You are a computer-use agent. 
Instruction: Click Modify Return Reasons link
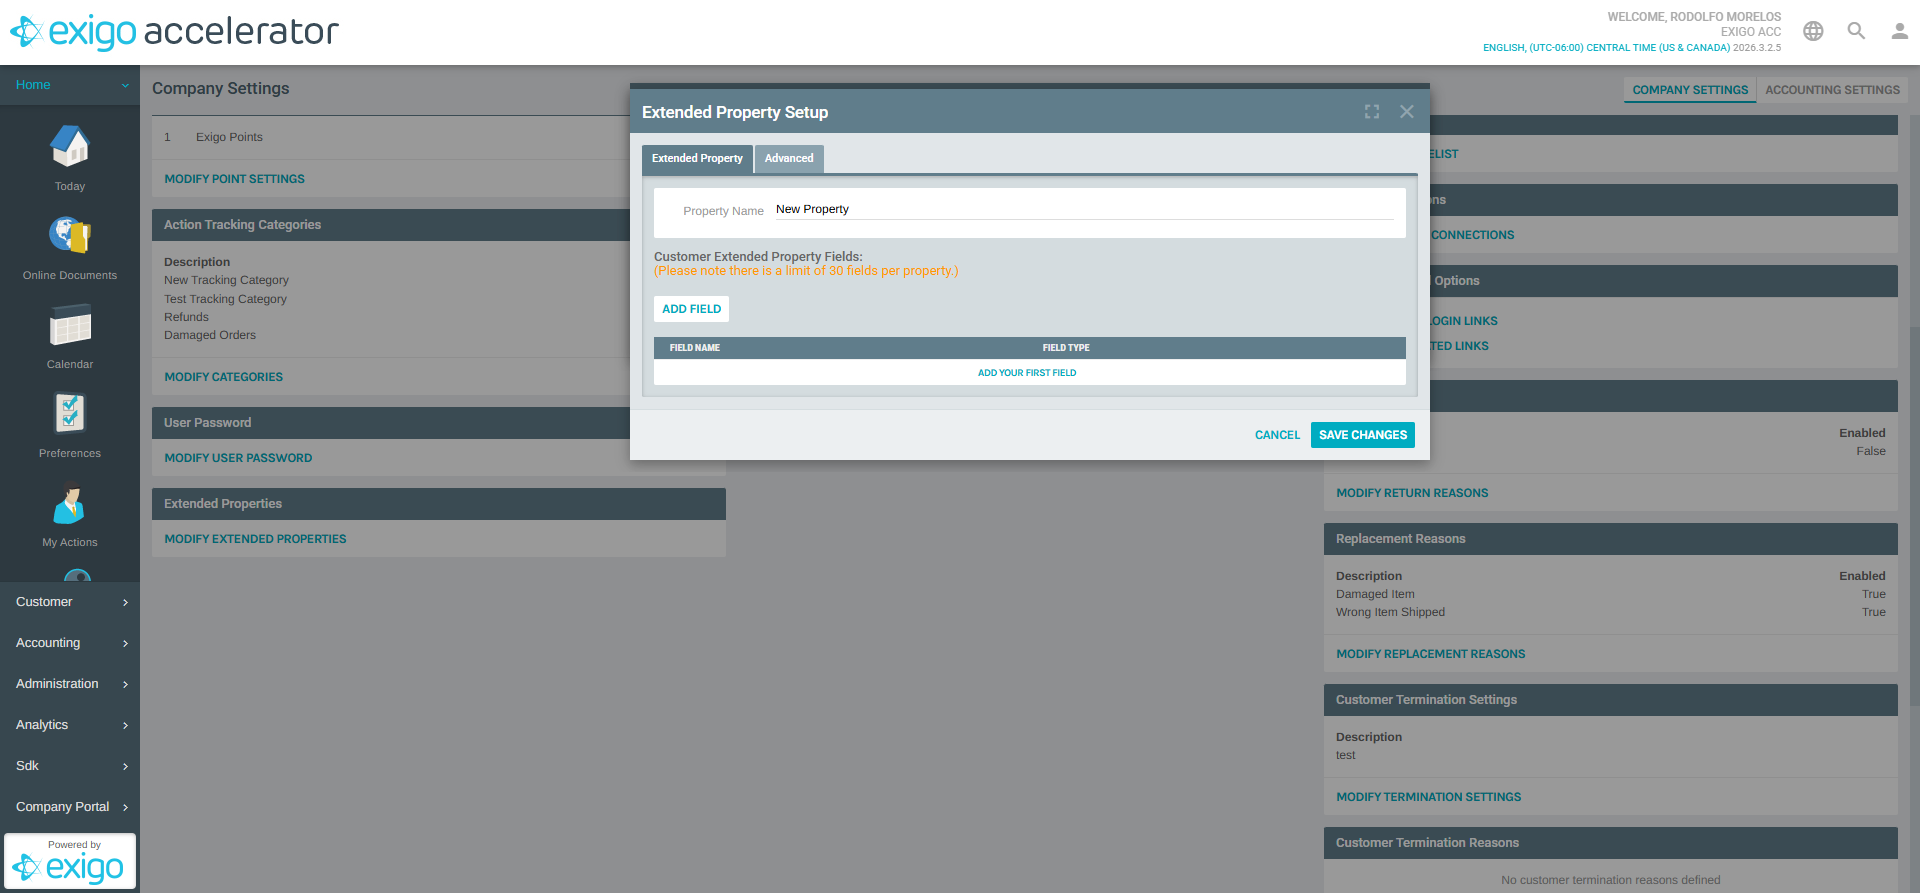[1412, 493]
